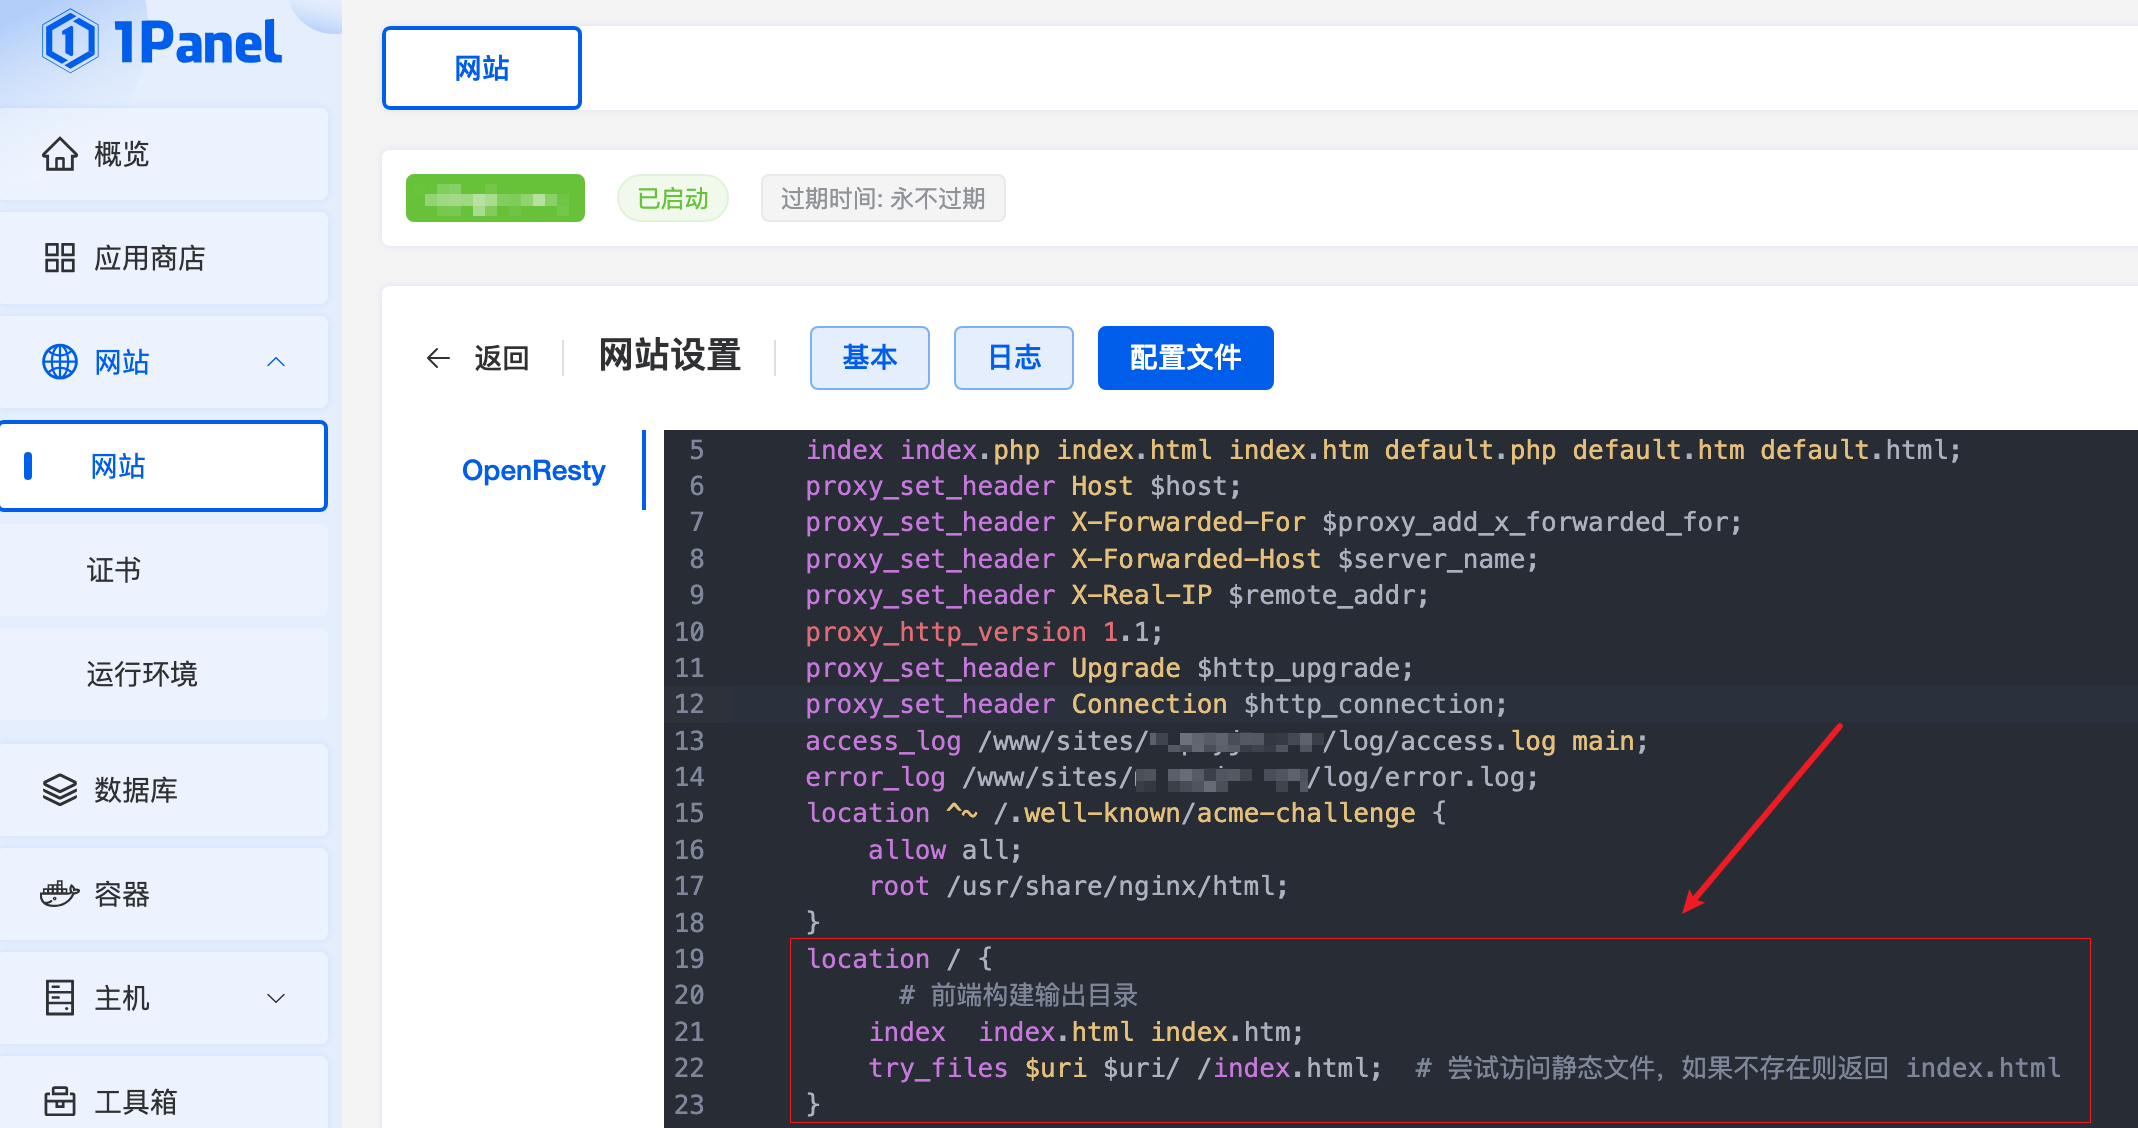Click 'X-Forwarded-For' header line 7
Image resolution: width=2138 pixels, height=1128 pixels.
1273,522
